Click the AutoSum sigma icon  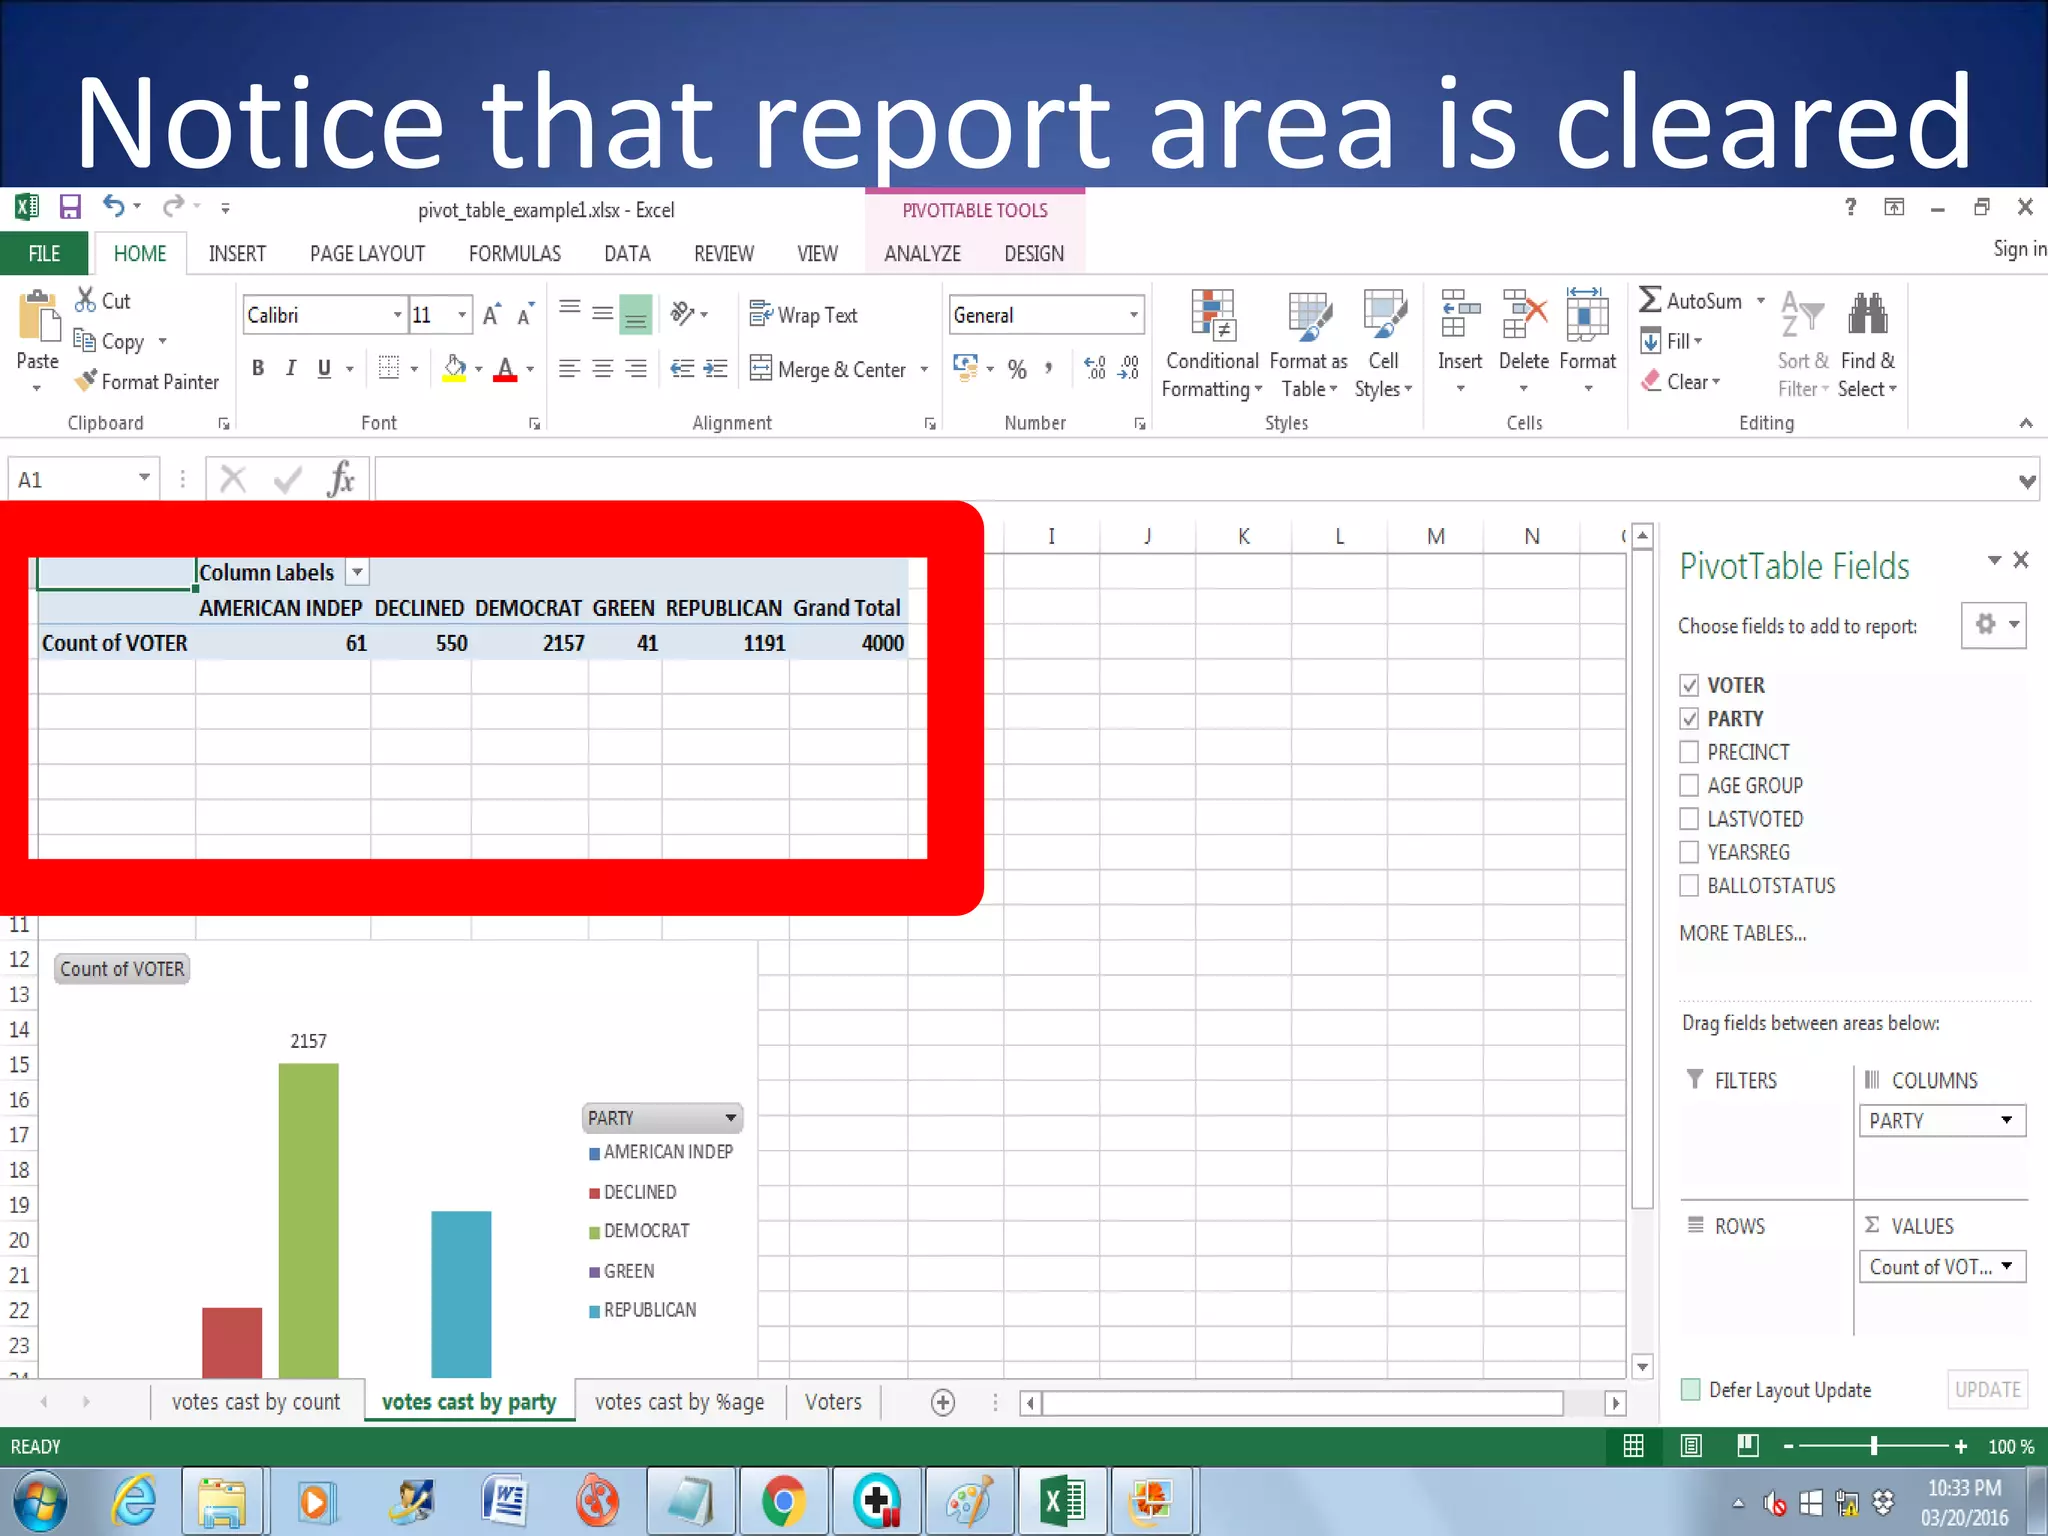[1650, 300]
